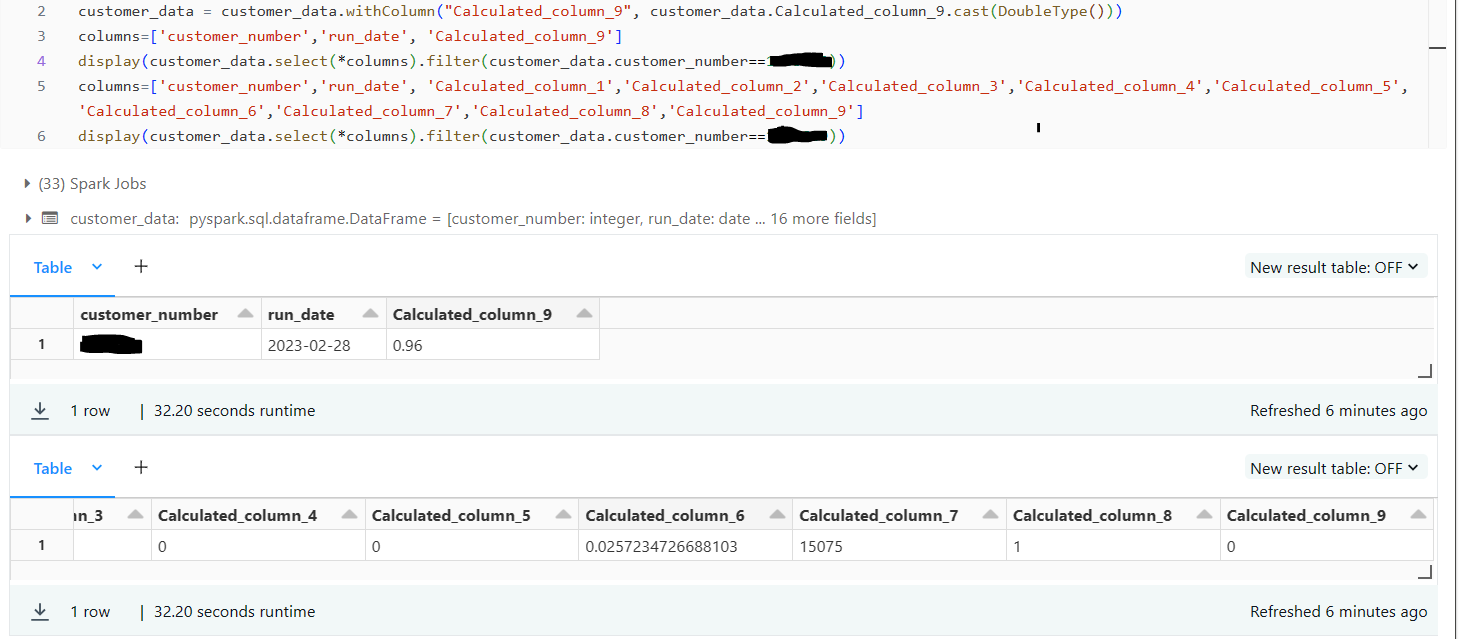Download first table results icon

(x=41, y=411)
